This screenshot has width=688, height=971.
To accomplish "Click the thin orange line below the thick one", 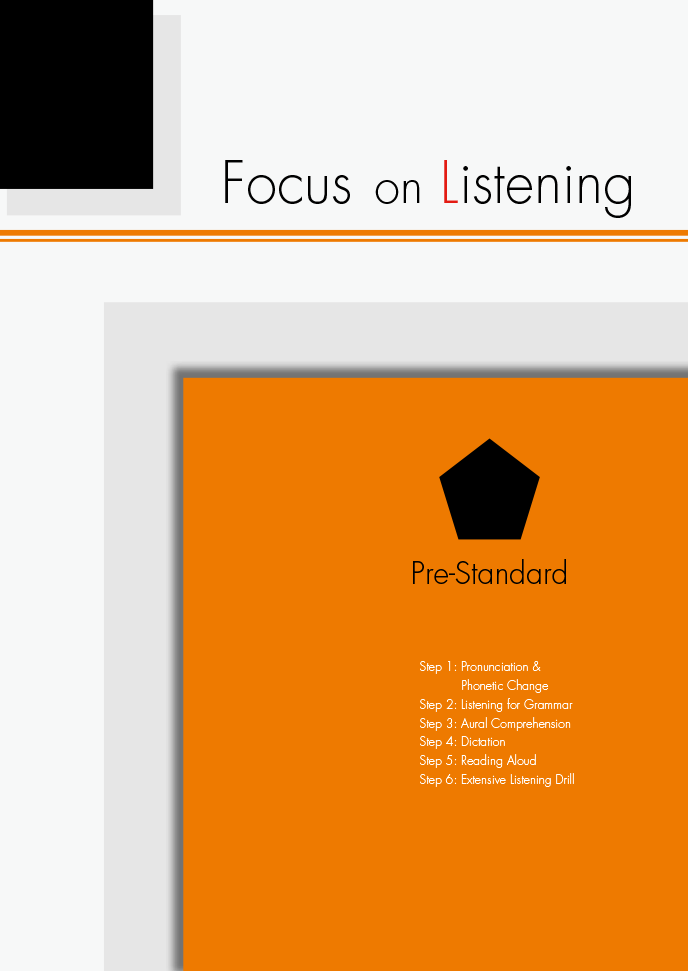I will (344, 240).
